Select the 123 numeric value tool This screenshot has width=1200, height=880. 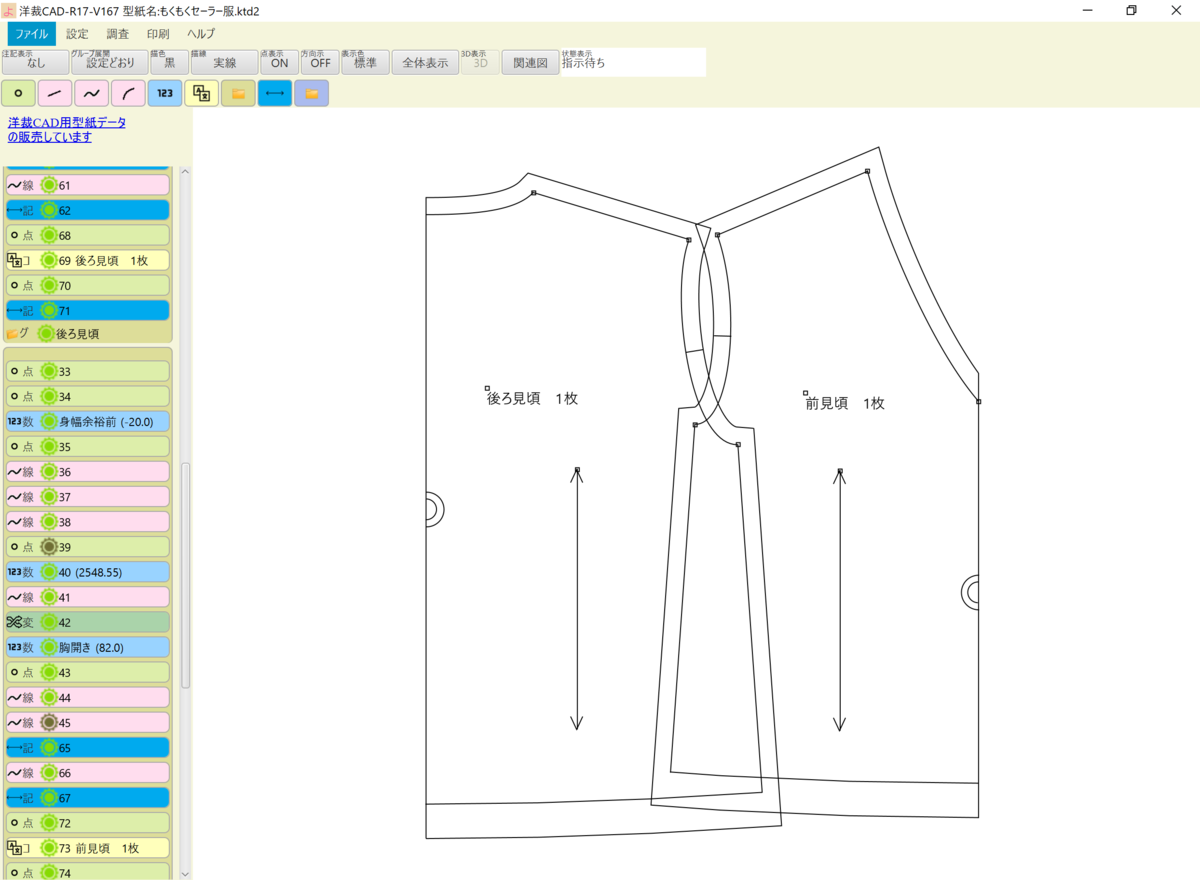coord(165,93)
